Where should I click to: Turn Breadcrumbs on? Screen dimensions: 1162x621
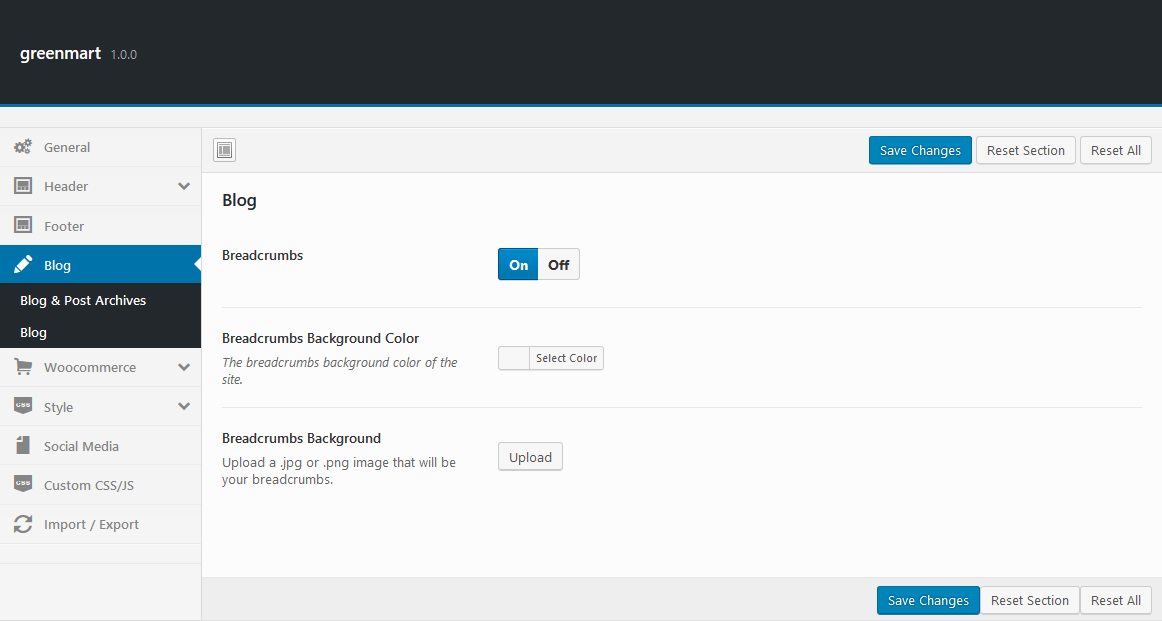(x=518, y=265)
